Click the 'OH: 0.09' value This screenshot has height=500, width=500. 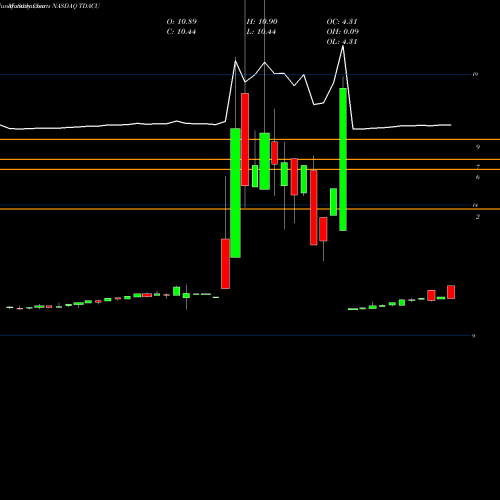pyautogui.click(x=343, y=32)
